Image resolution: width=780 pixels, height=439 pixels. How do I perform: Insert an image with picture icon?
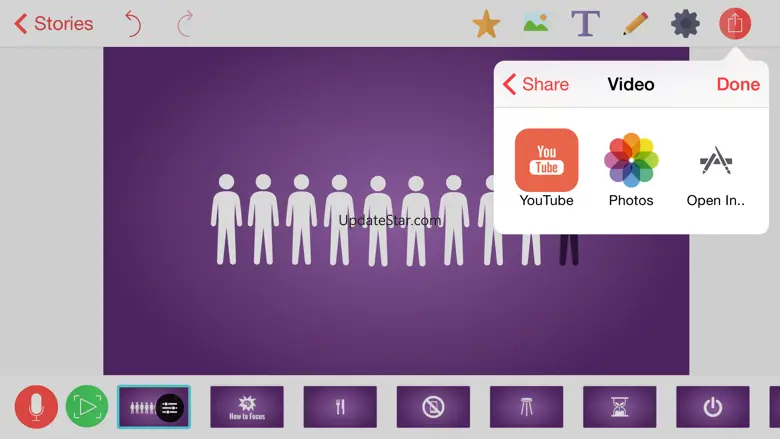tap(536, 23)
